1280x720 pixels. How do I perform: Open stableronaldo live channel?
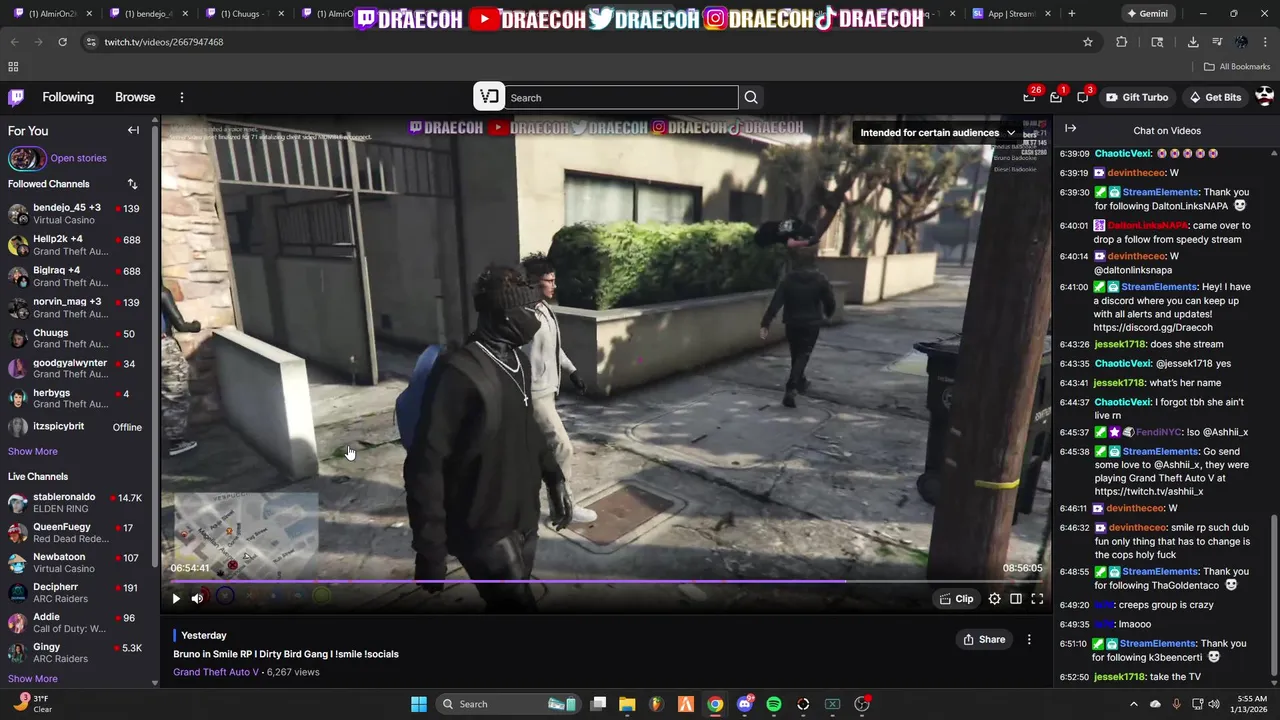pos(78,502)
